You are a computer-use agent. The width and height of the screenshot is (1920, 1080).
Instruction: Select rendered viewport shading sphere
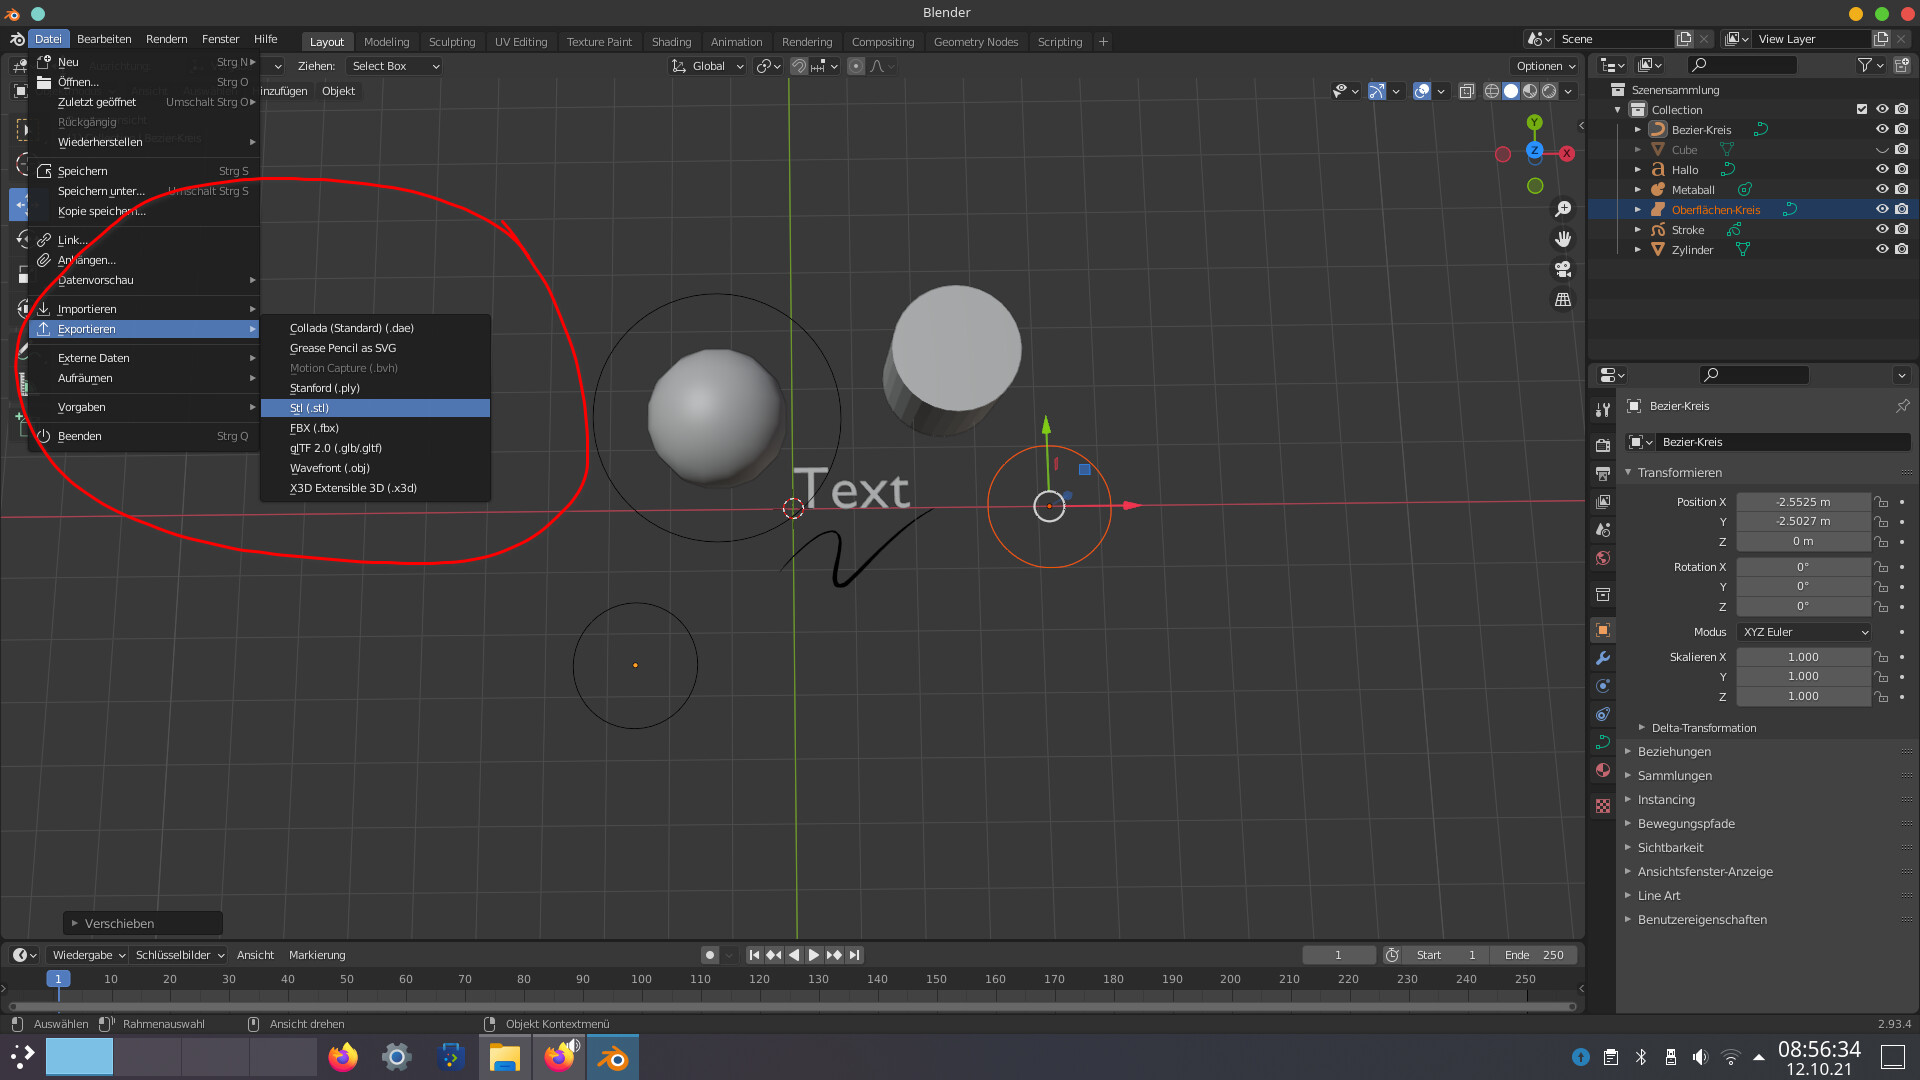pyautogui.click(x=1549, y=91)
